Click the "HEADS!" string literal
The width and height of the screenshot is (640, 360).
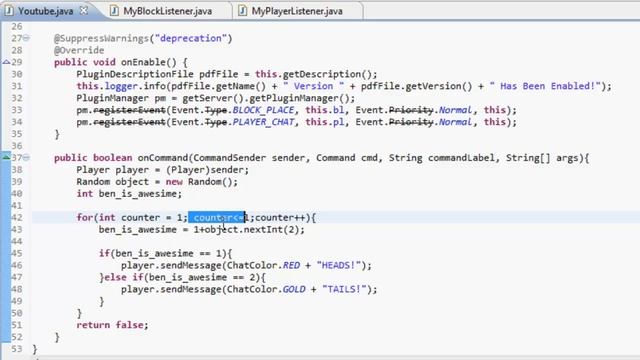[338, 265]
